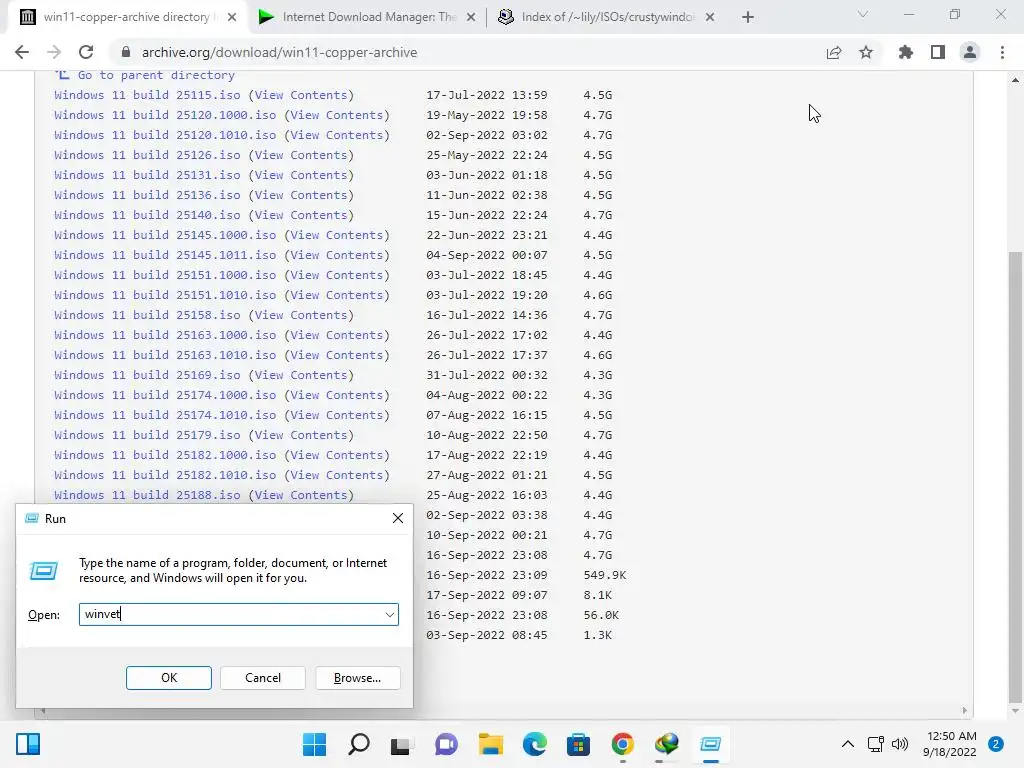
Task: Click the 17-Sep-2022 09:07 date text
Action: 487,595
